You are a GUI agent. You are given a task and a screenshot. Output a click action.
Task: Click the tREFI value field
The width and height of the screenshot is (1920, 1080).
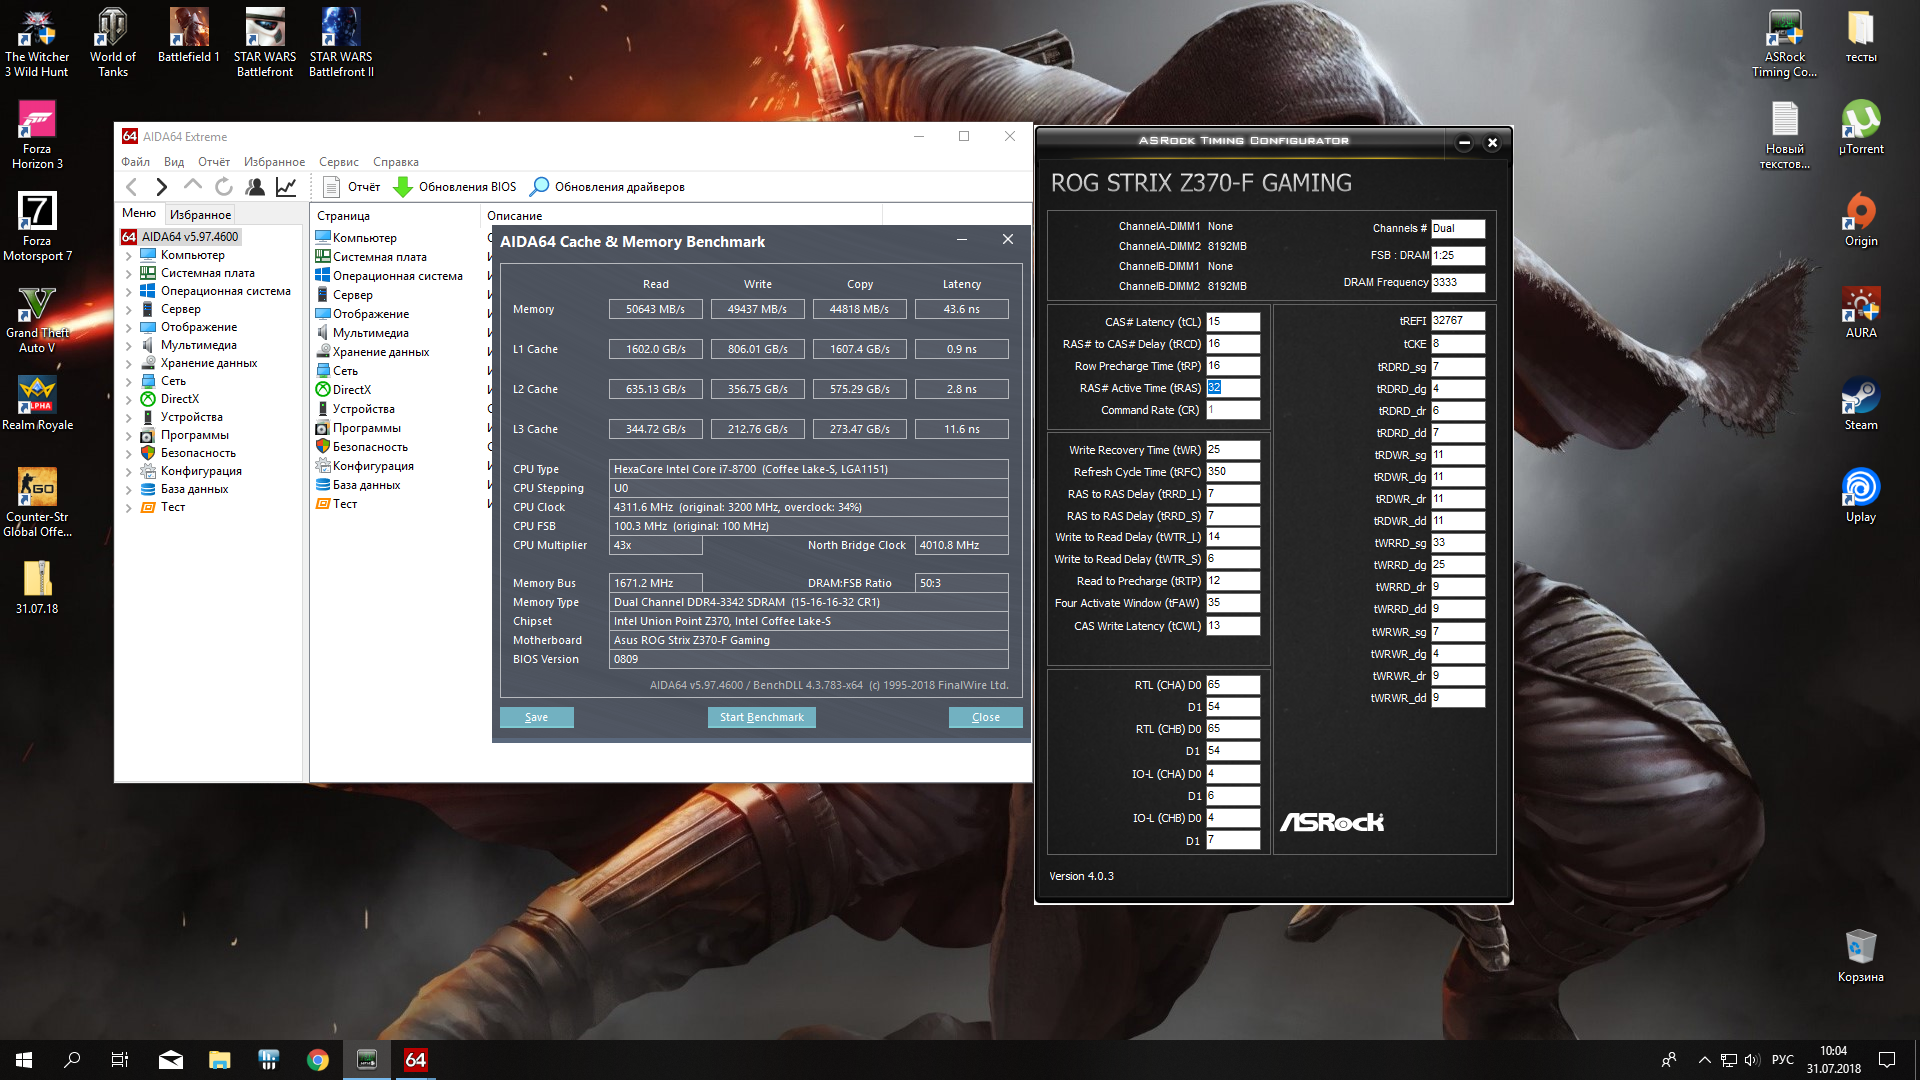1457,321
